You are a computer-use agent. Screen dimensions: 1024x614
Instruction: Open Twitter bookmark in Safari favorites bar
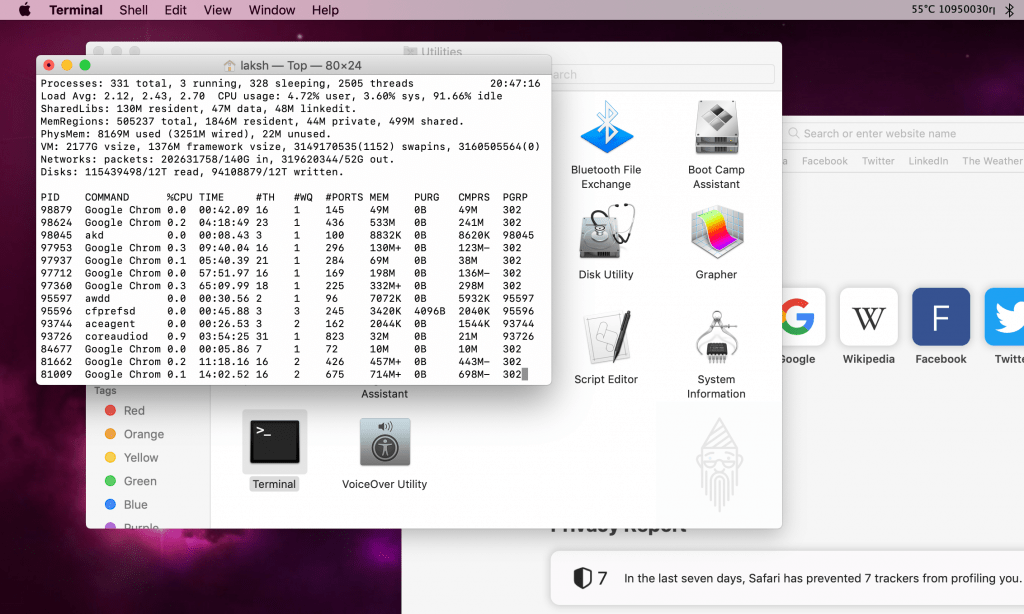[x=878, y=161]
